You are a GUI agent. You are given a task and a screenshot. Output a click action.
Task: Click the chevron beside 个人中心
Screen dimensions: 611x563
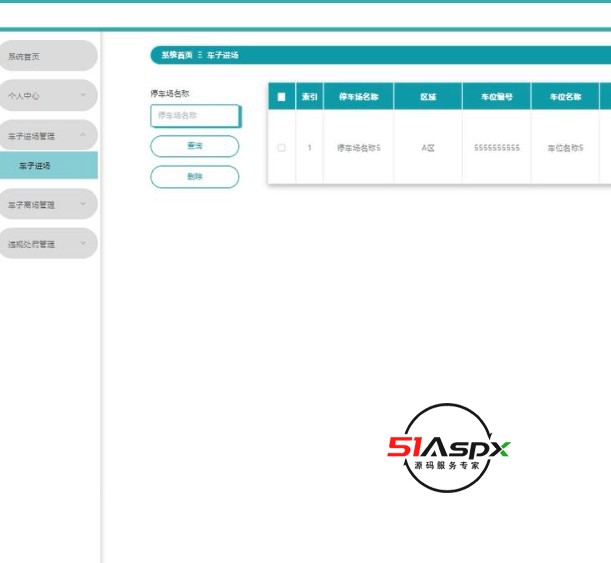tap(83, 95)
